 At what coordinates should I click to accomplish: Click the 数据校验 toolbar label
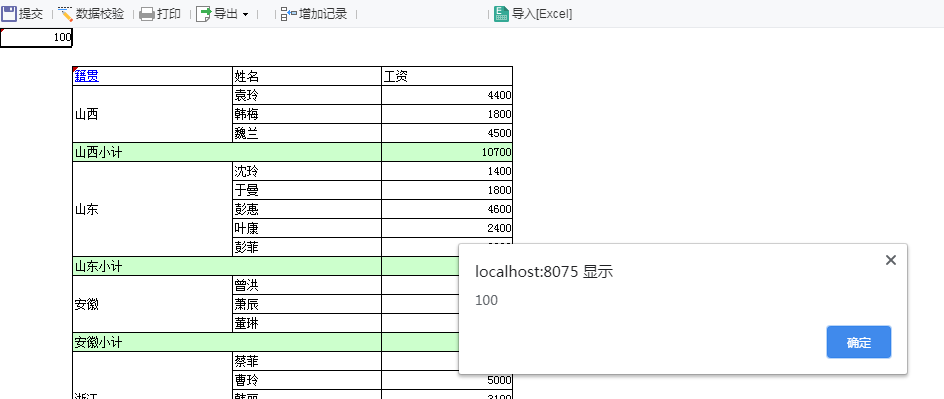coord(100,14)
